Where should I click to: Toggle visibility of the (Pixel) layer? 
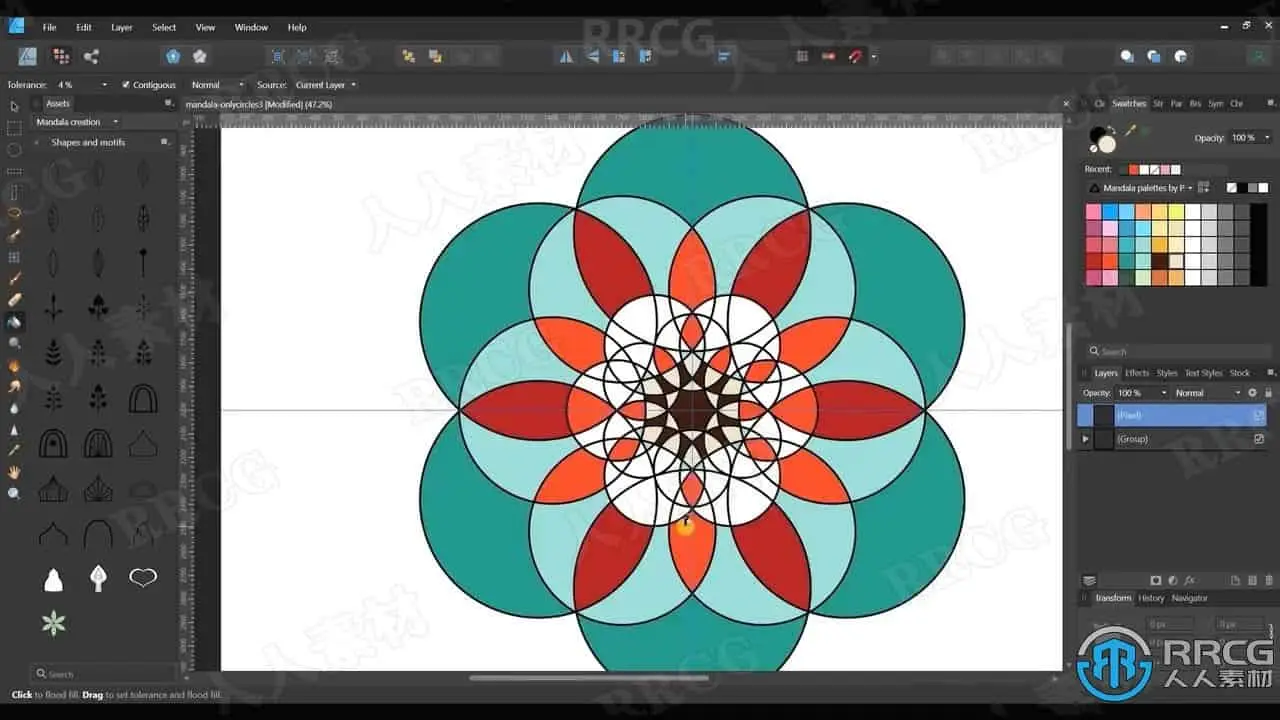click(1259, 414)
